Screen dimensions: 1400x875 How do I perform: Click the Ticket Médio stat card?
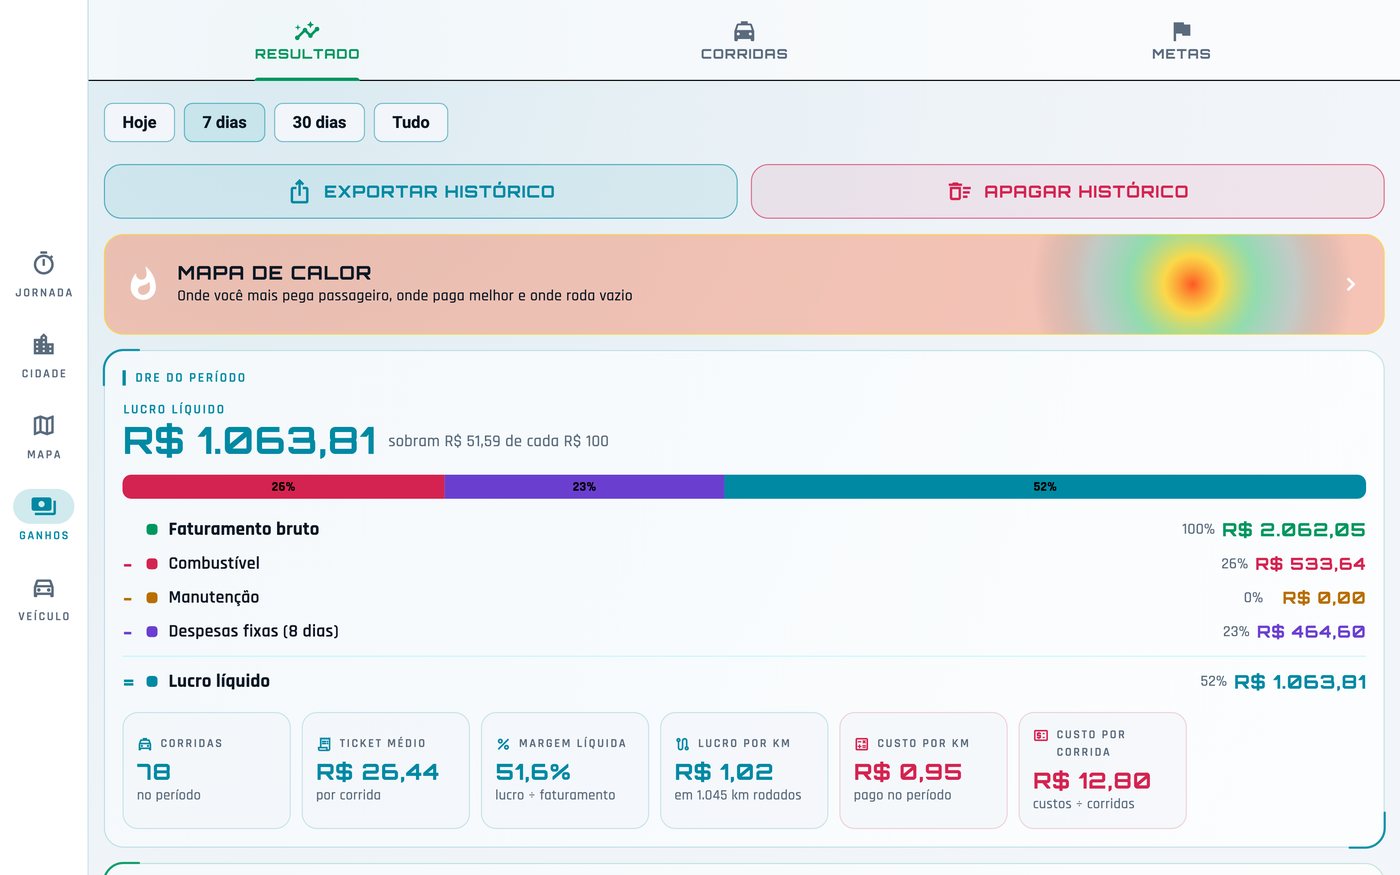point(385,770)
